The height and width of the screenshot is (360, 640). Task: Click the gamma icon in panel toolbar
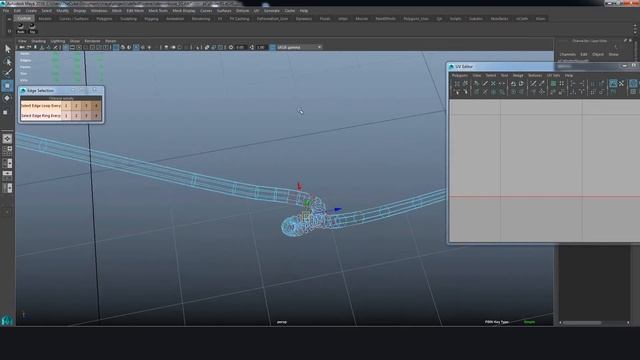click(x=251, y=47)
